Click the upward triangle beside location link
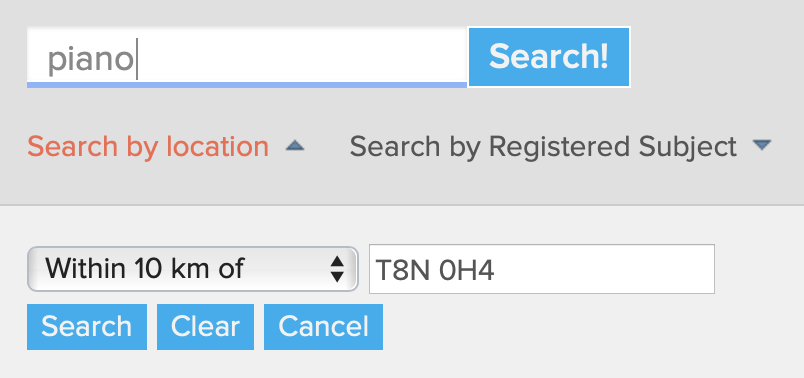This screenshot has width=804, height=378. click(295, 147)
